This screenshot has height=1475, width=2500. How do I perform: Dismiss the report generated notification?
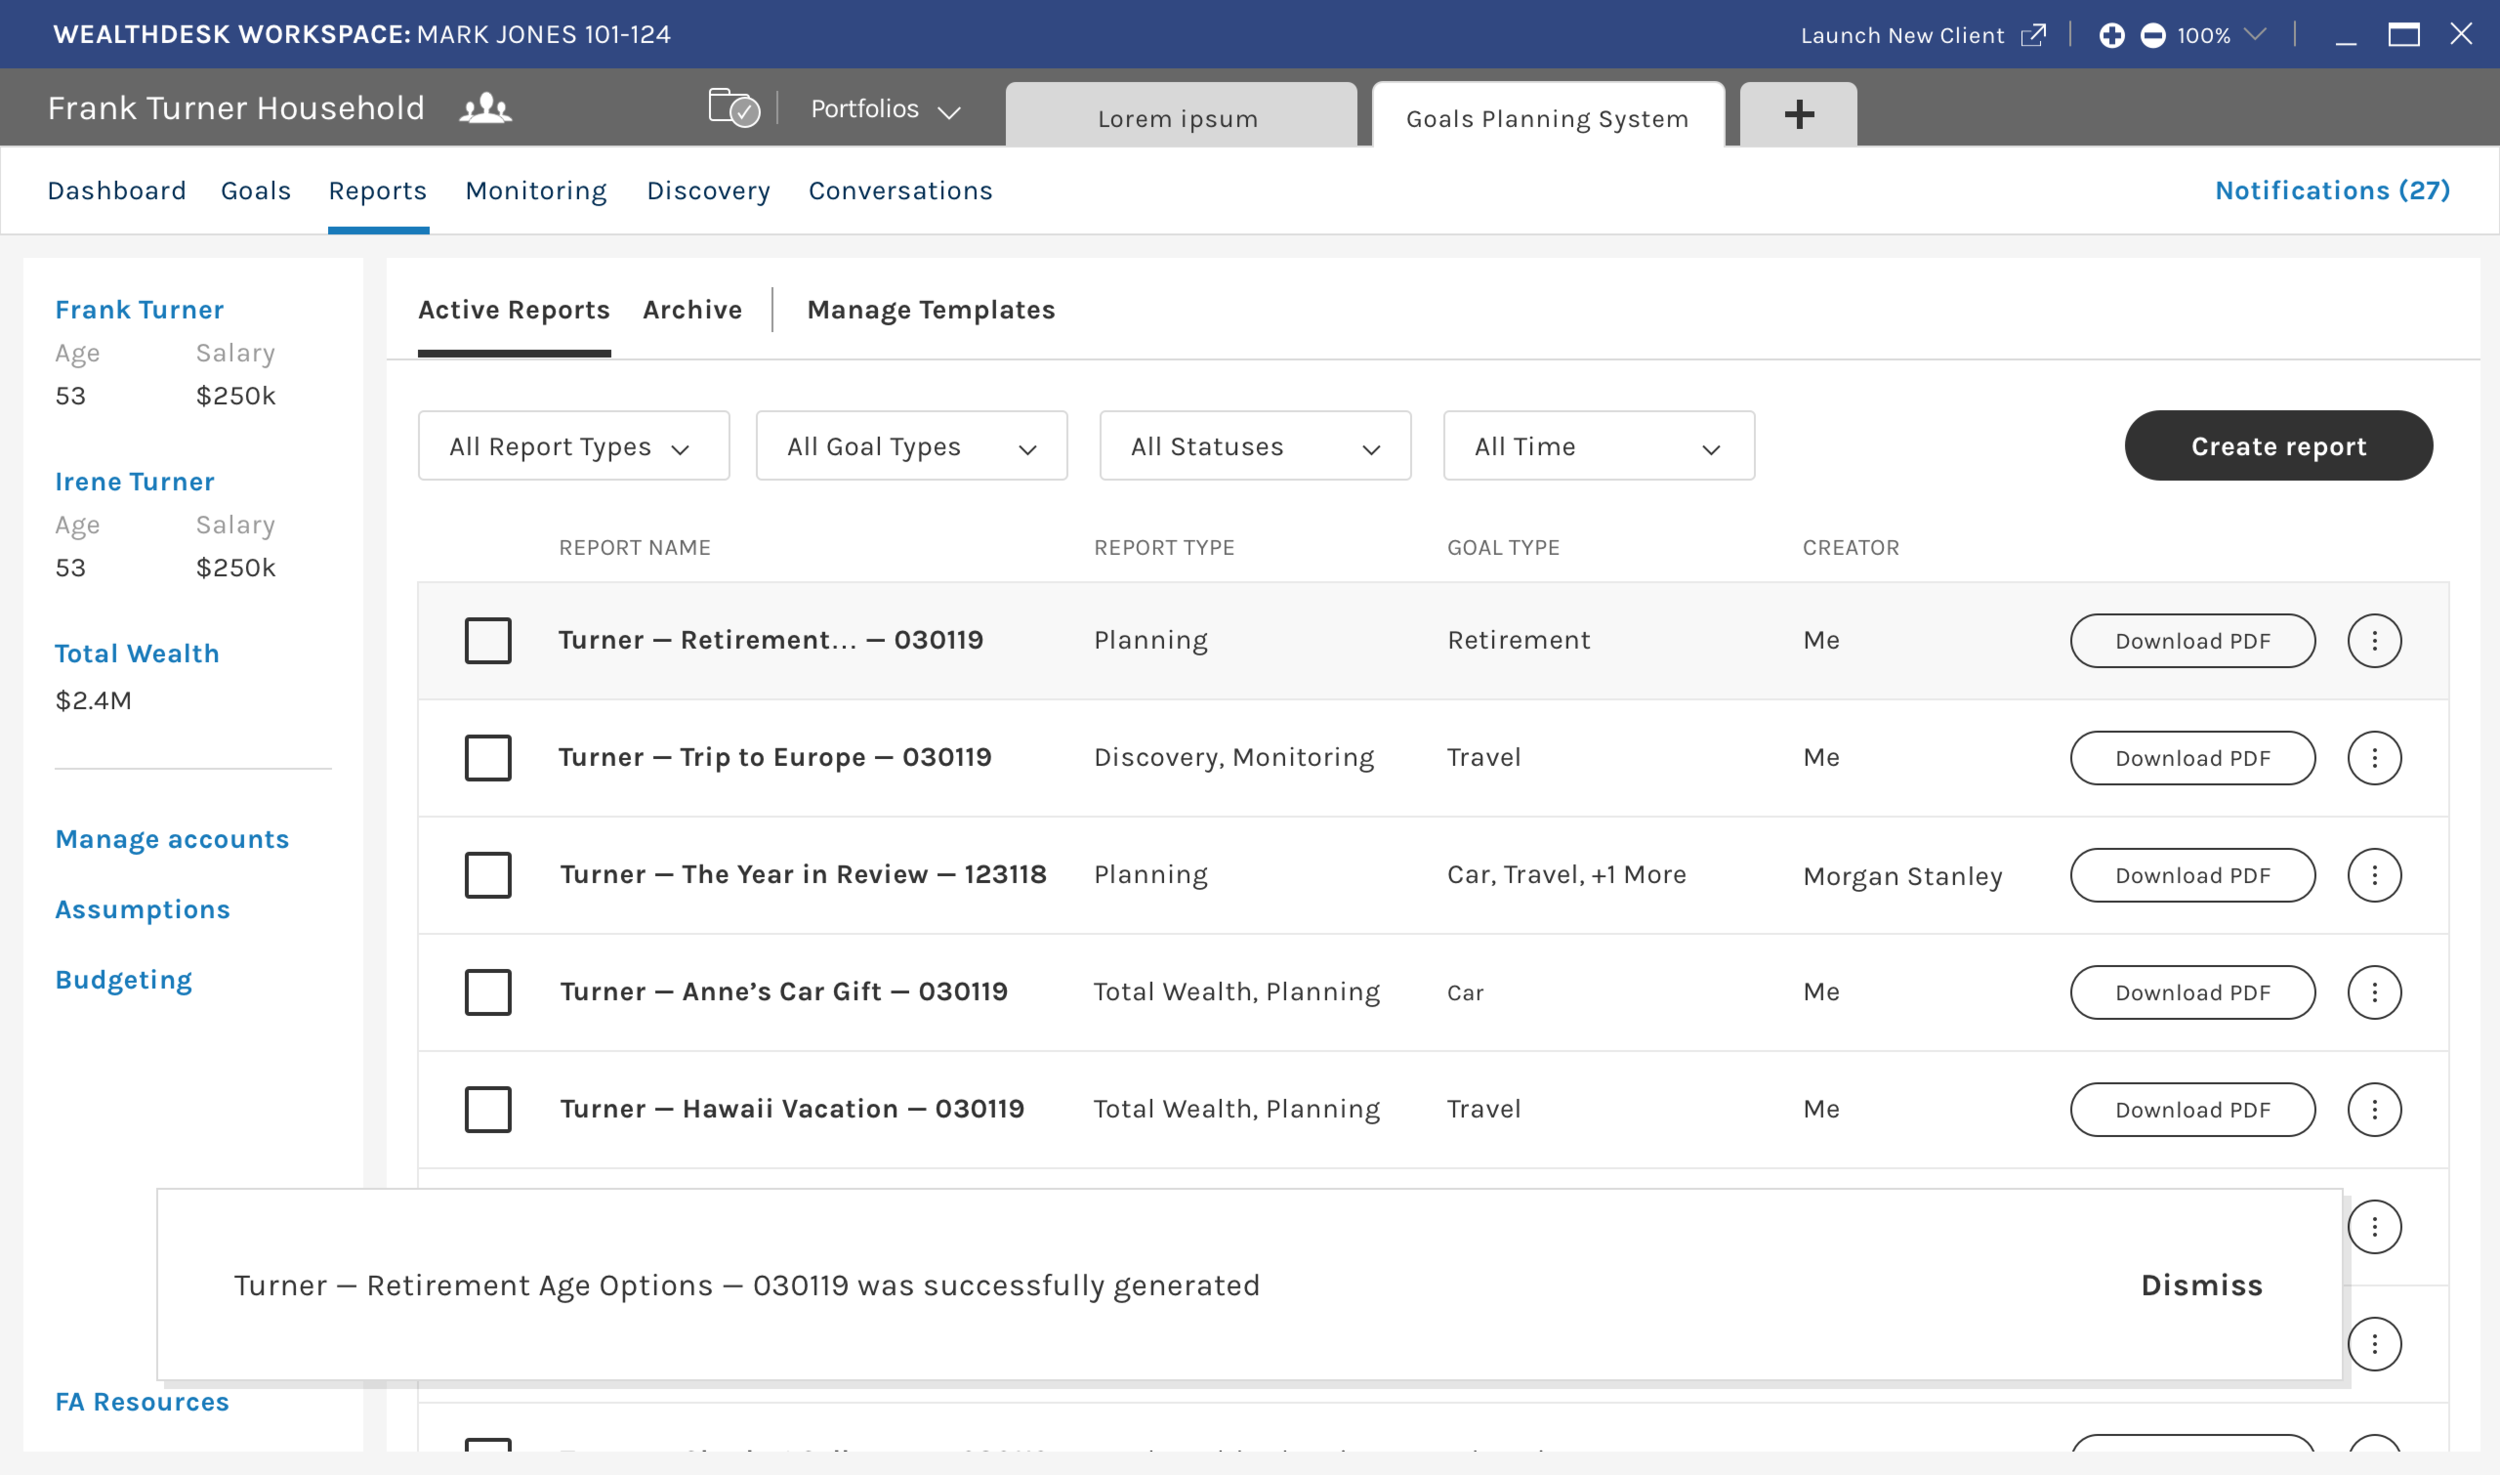2201,1285
